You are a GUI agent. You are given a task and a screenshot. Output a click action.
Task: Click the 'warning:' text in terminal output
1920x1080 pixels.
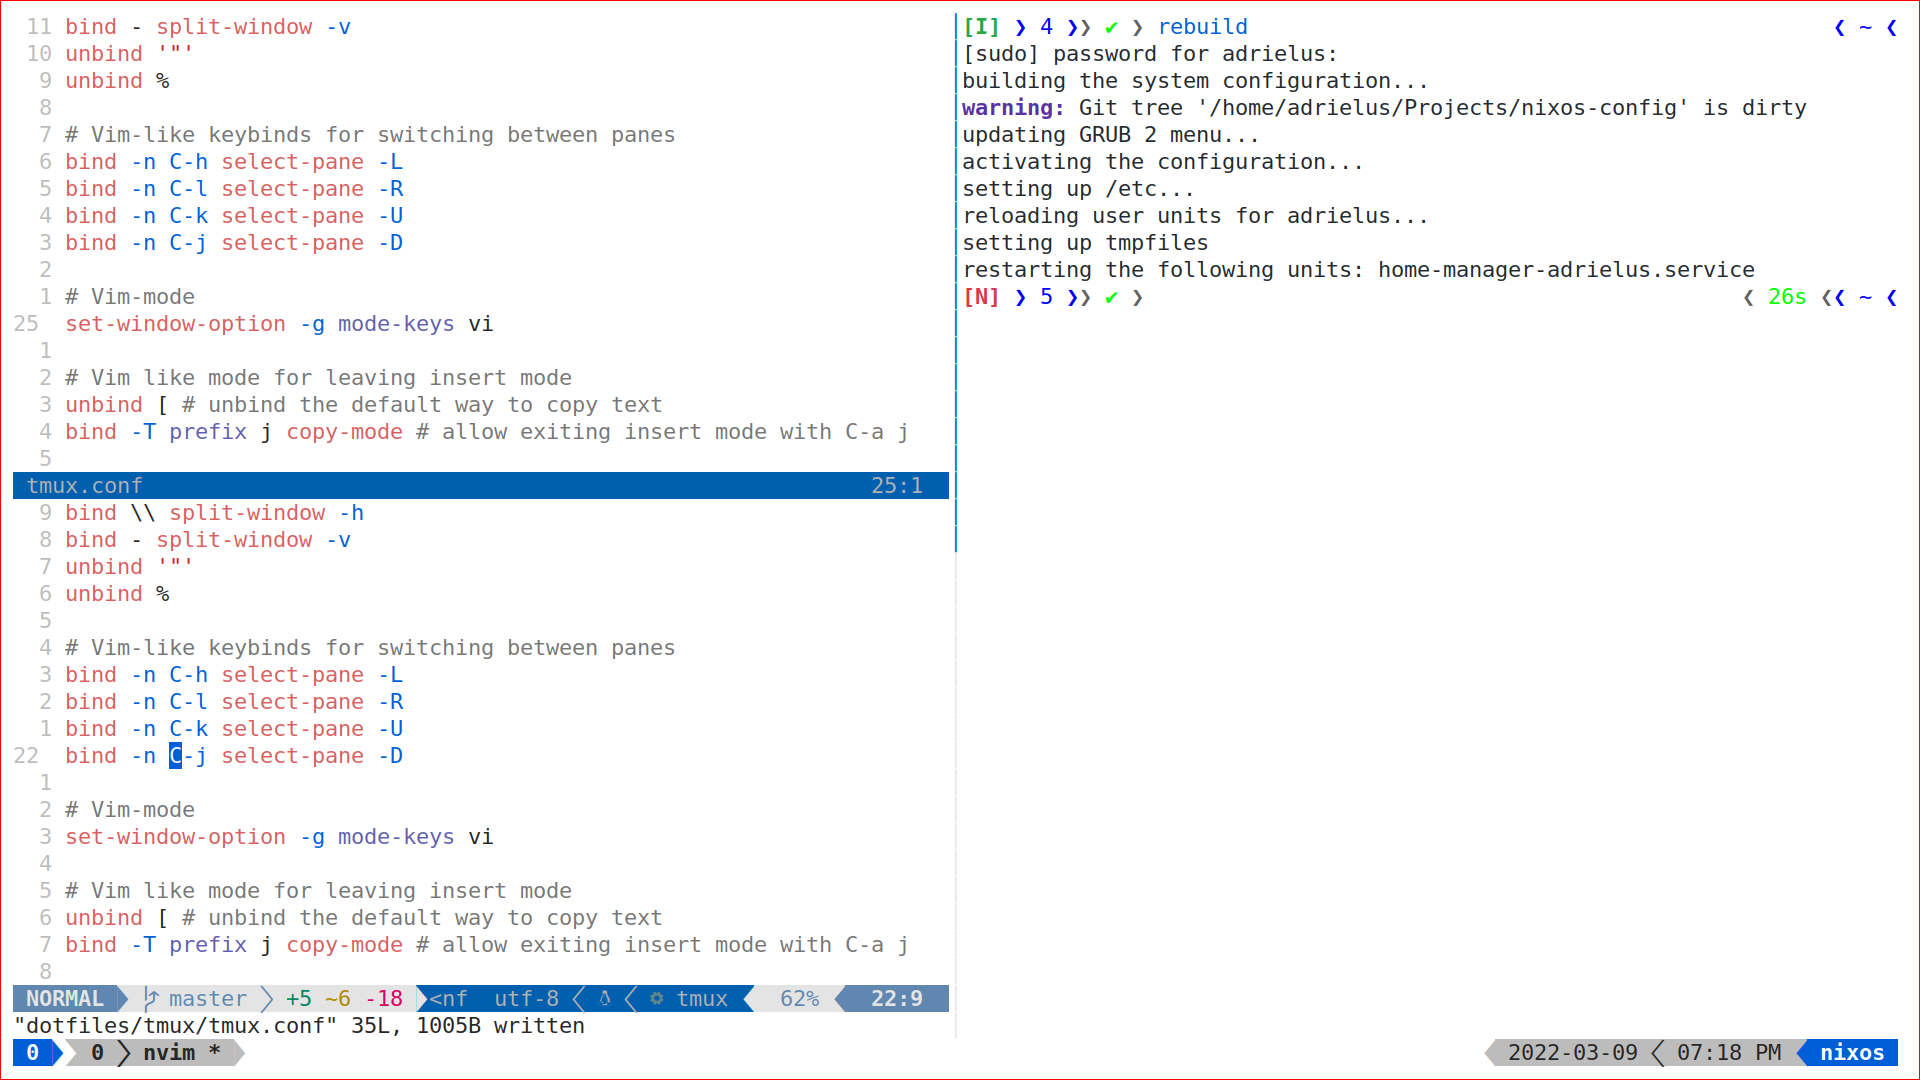(1013, 108)
